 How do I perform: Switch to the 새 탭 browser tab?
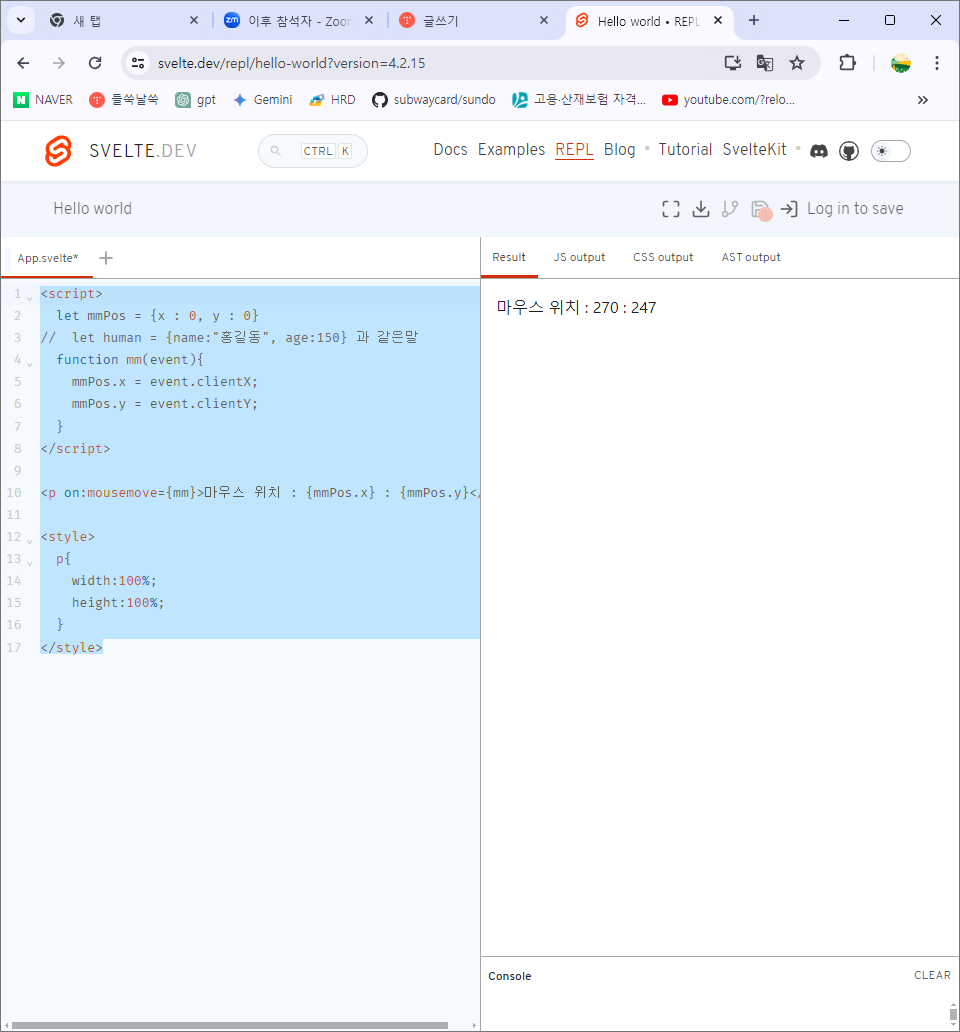[124, 21]
